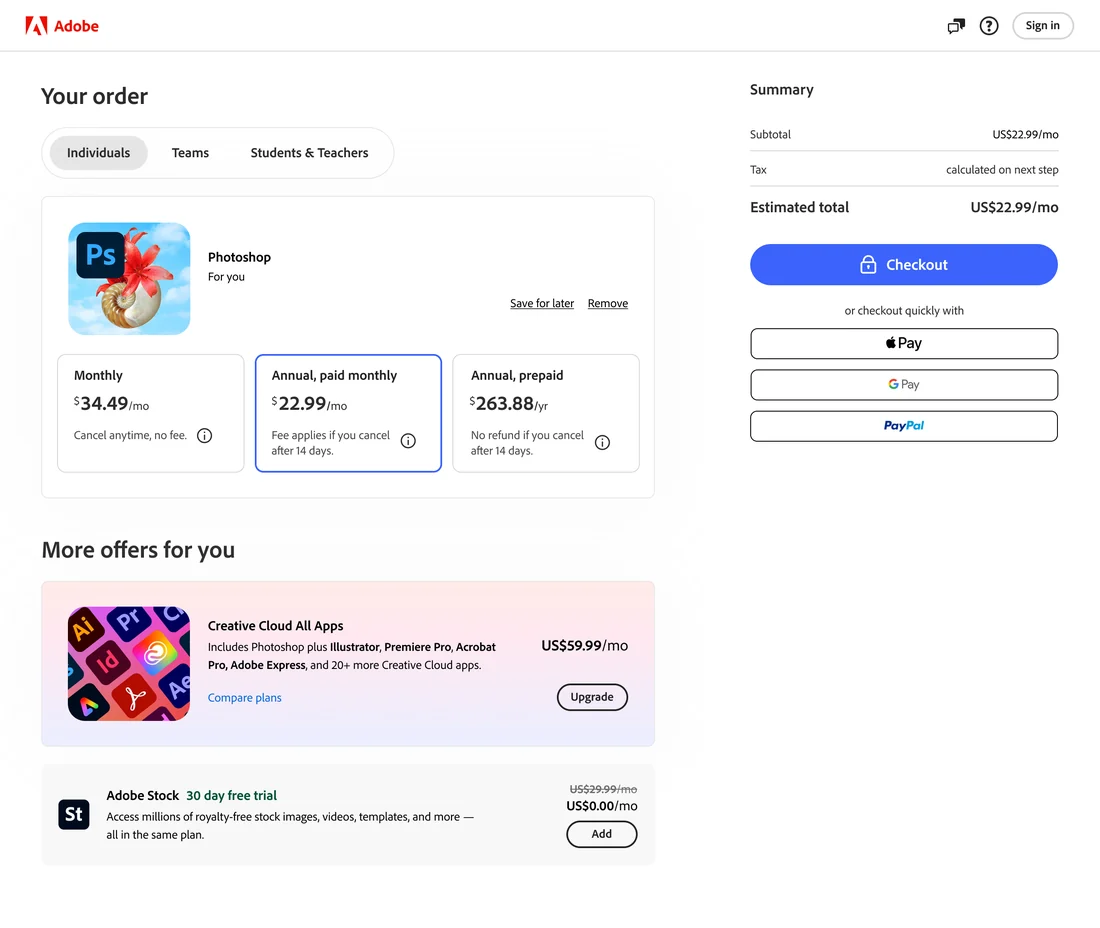This screenshot has width=1100, height=928.
Task: Click the struck-through US$29.99/mo price
Action: pos(603,789)
